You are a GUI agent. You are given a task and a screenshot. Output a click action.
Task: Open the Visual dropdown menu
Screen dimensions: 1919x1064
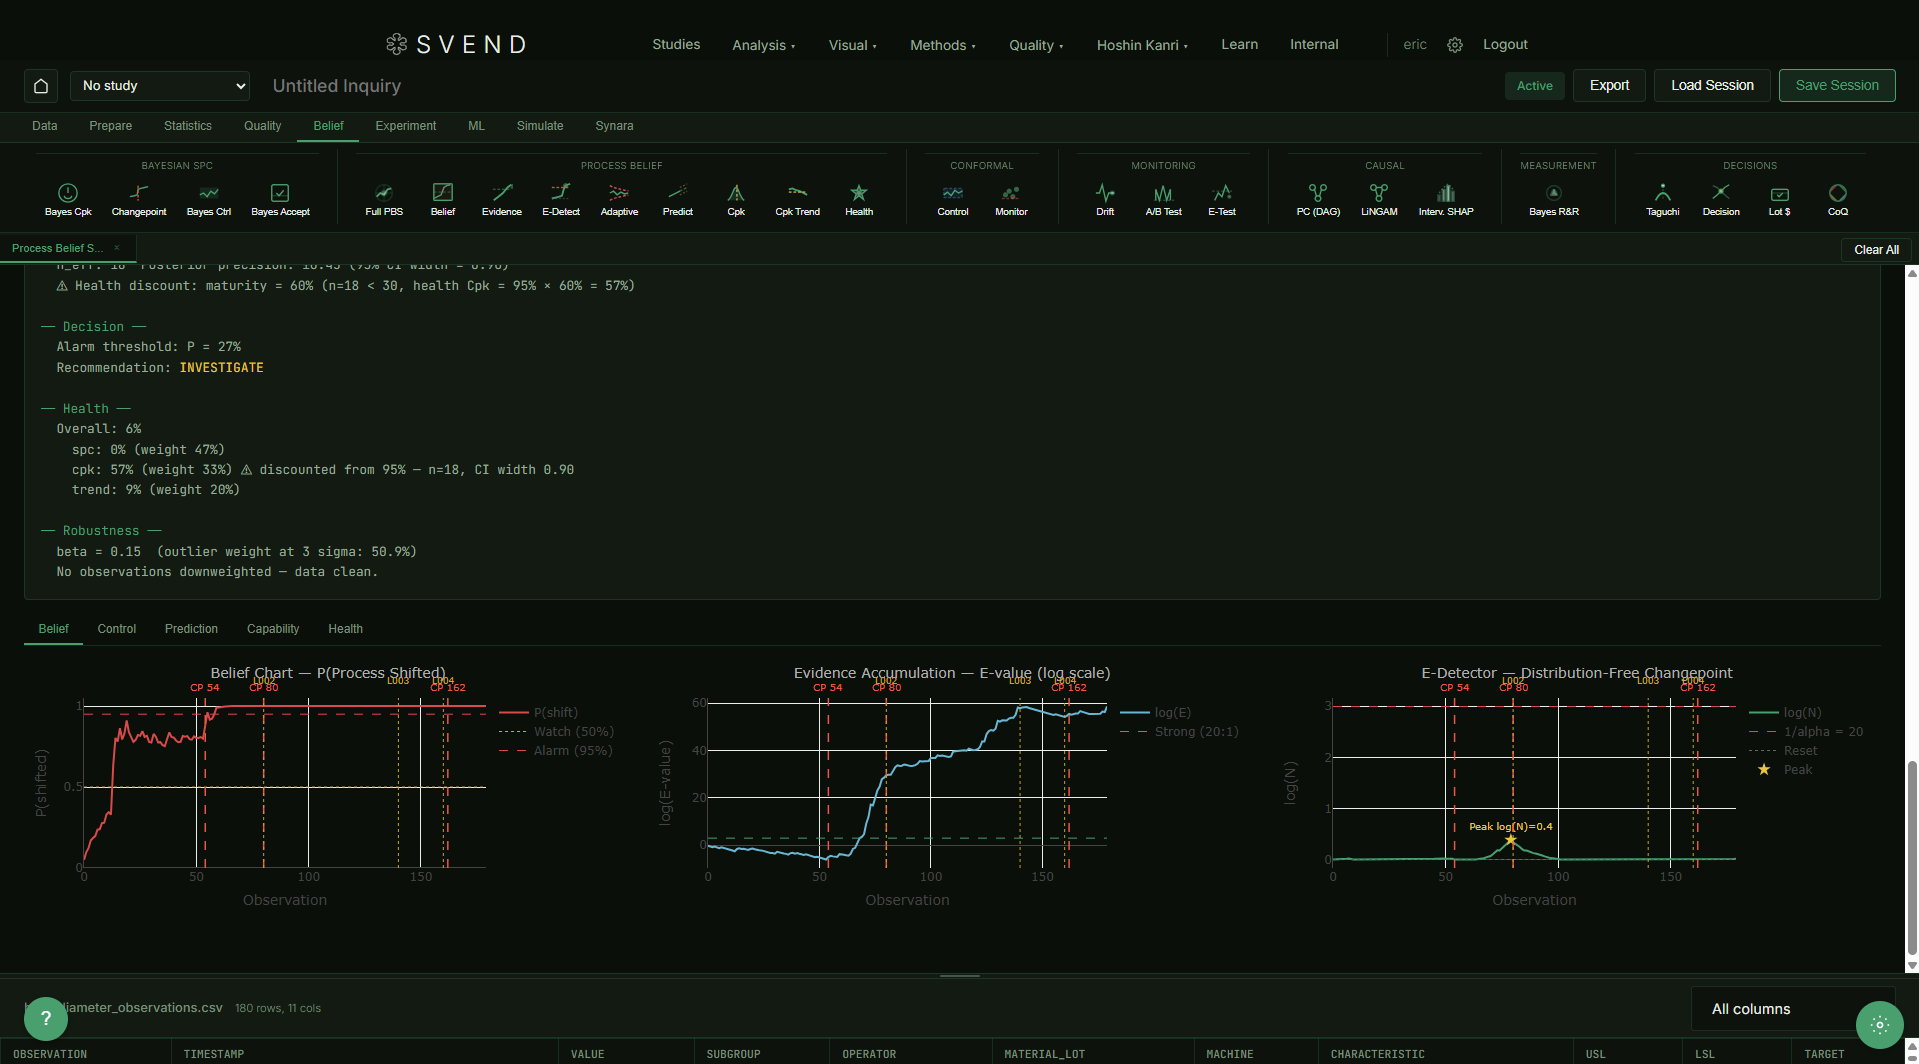click(851, 44)
